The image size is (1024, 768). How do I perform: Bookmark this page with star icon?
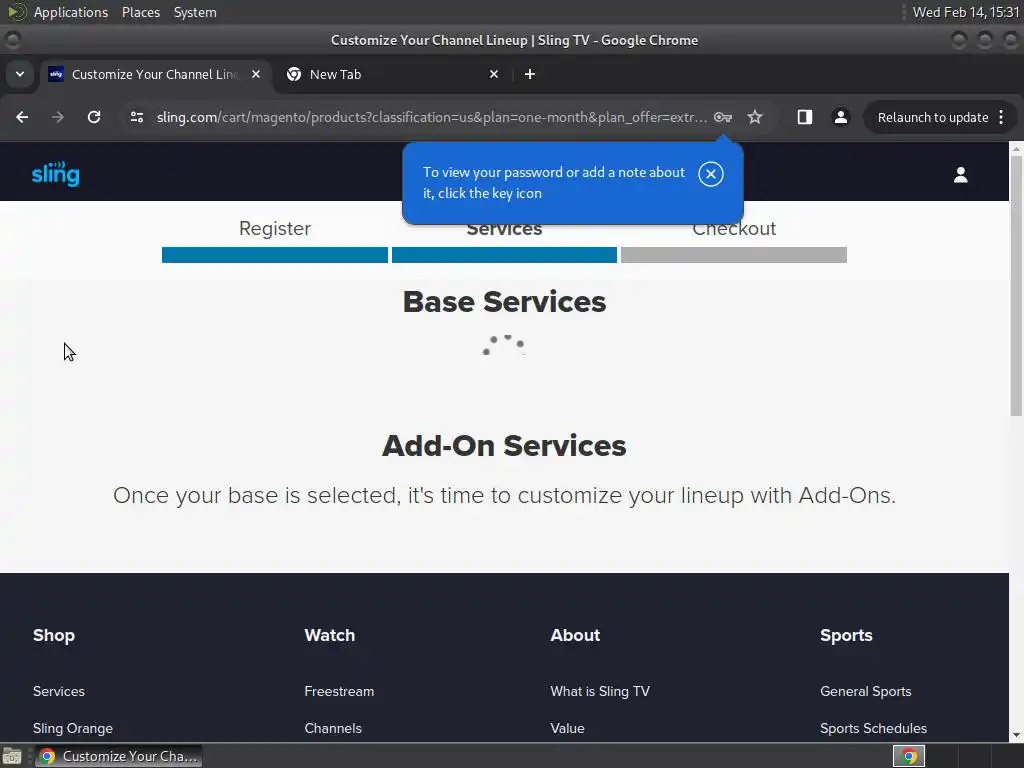755,117
